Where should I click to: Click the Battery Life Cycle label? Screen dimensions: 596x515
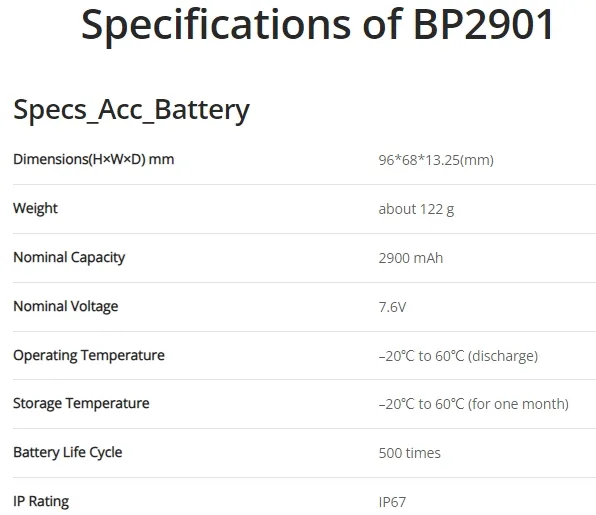pyautogui.click(x=68, y=452)
